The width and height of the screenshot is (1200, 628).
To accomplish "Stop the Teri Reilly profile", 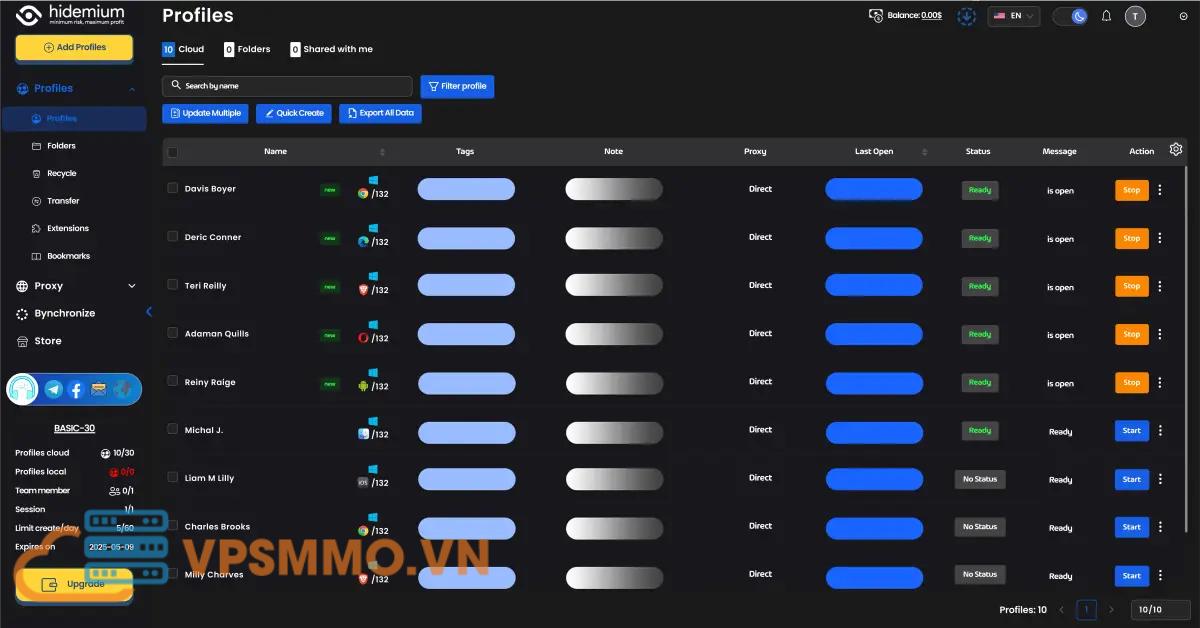I will click(x=1131, y=286).
